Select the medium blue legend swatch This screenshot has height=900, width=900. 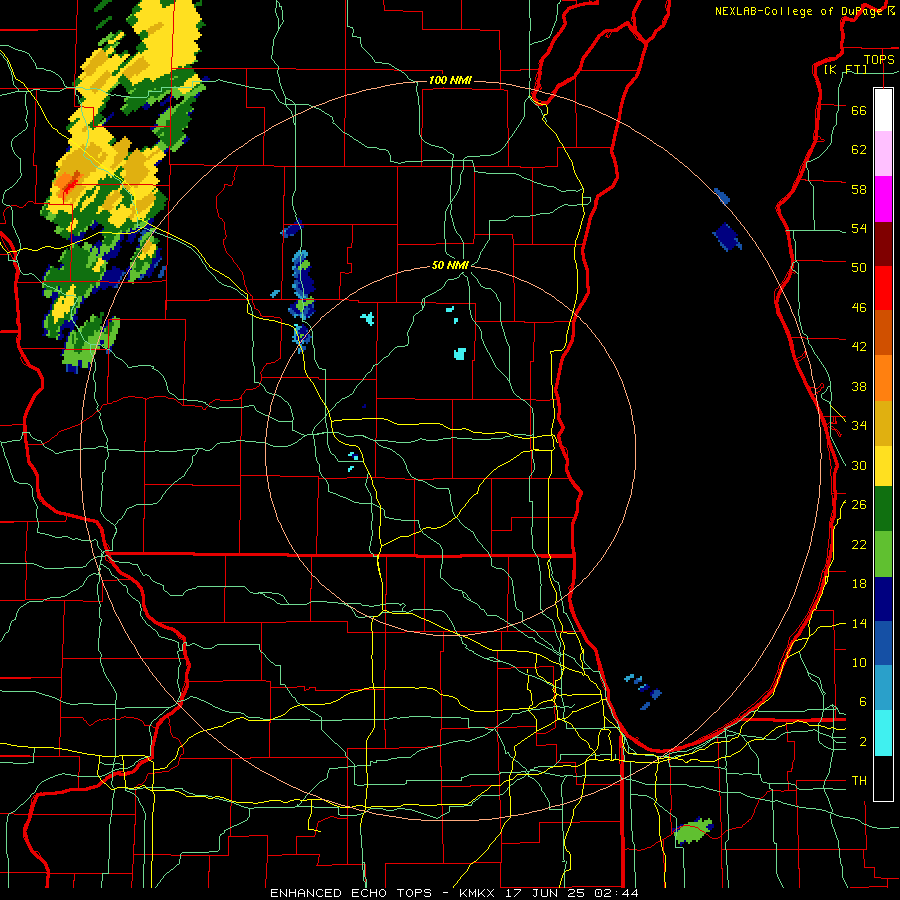[x=883, y=643]
